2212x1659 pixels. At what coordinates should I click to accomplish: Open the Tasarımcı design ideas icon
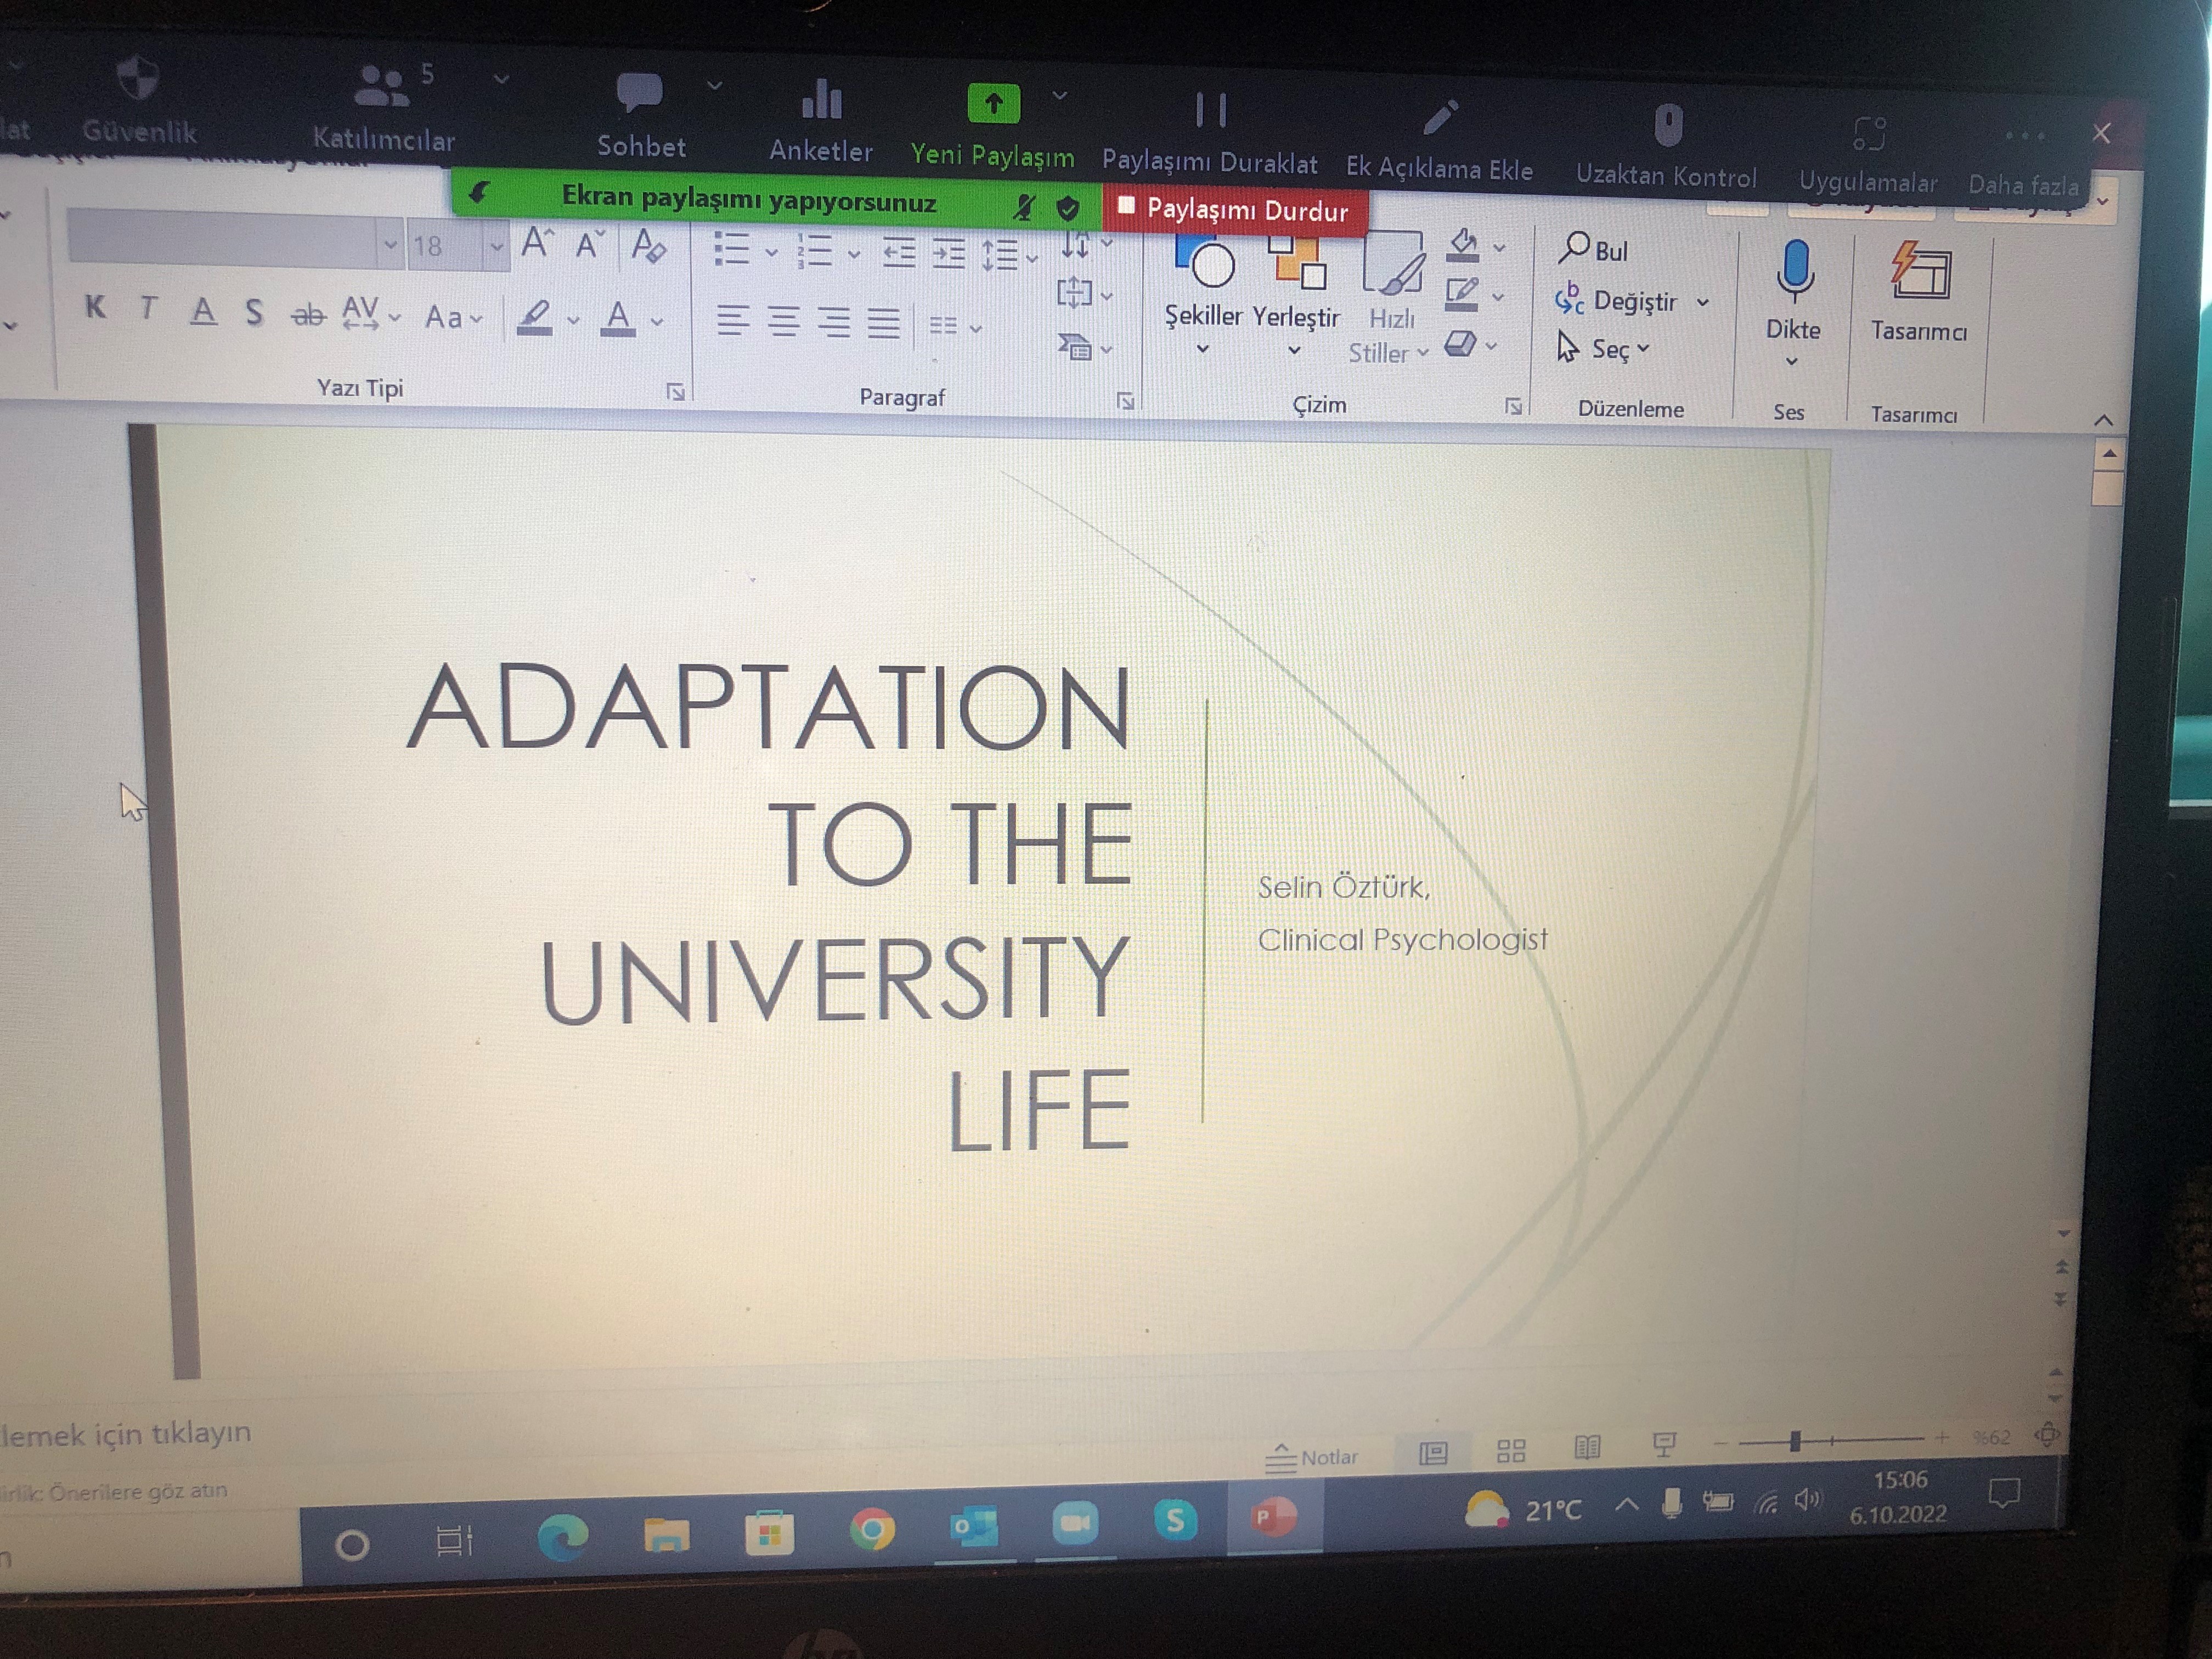pos(1919,272)
